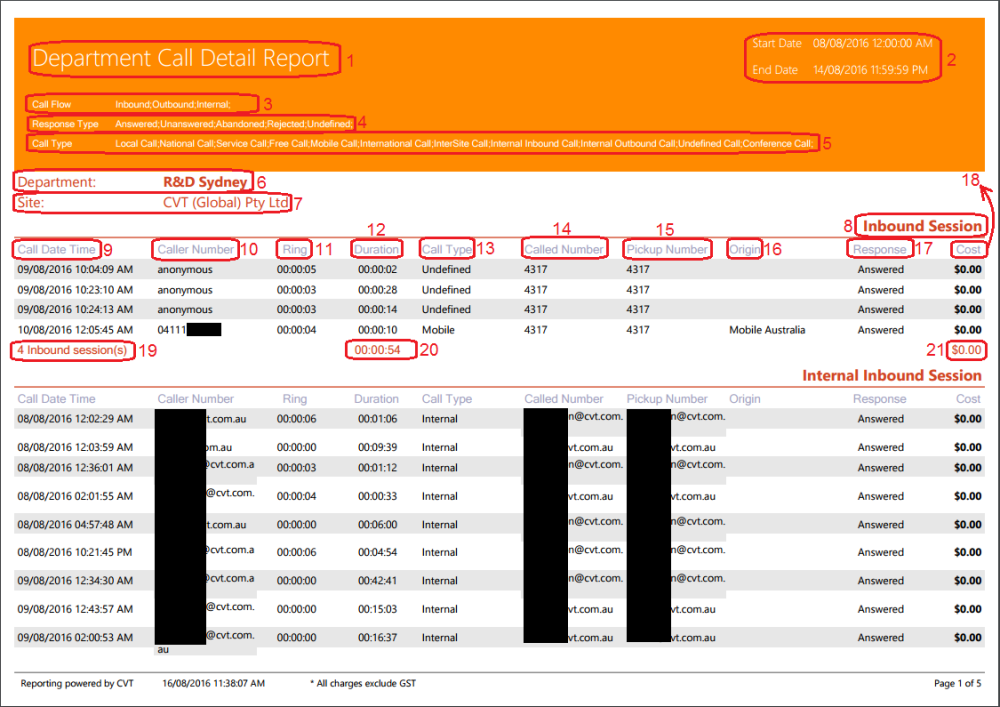
Task: Select the 08/08/2016 12:02:29 AM call date
Action: [75, 419]
